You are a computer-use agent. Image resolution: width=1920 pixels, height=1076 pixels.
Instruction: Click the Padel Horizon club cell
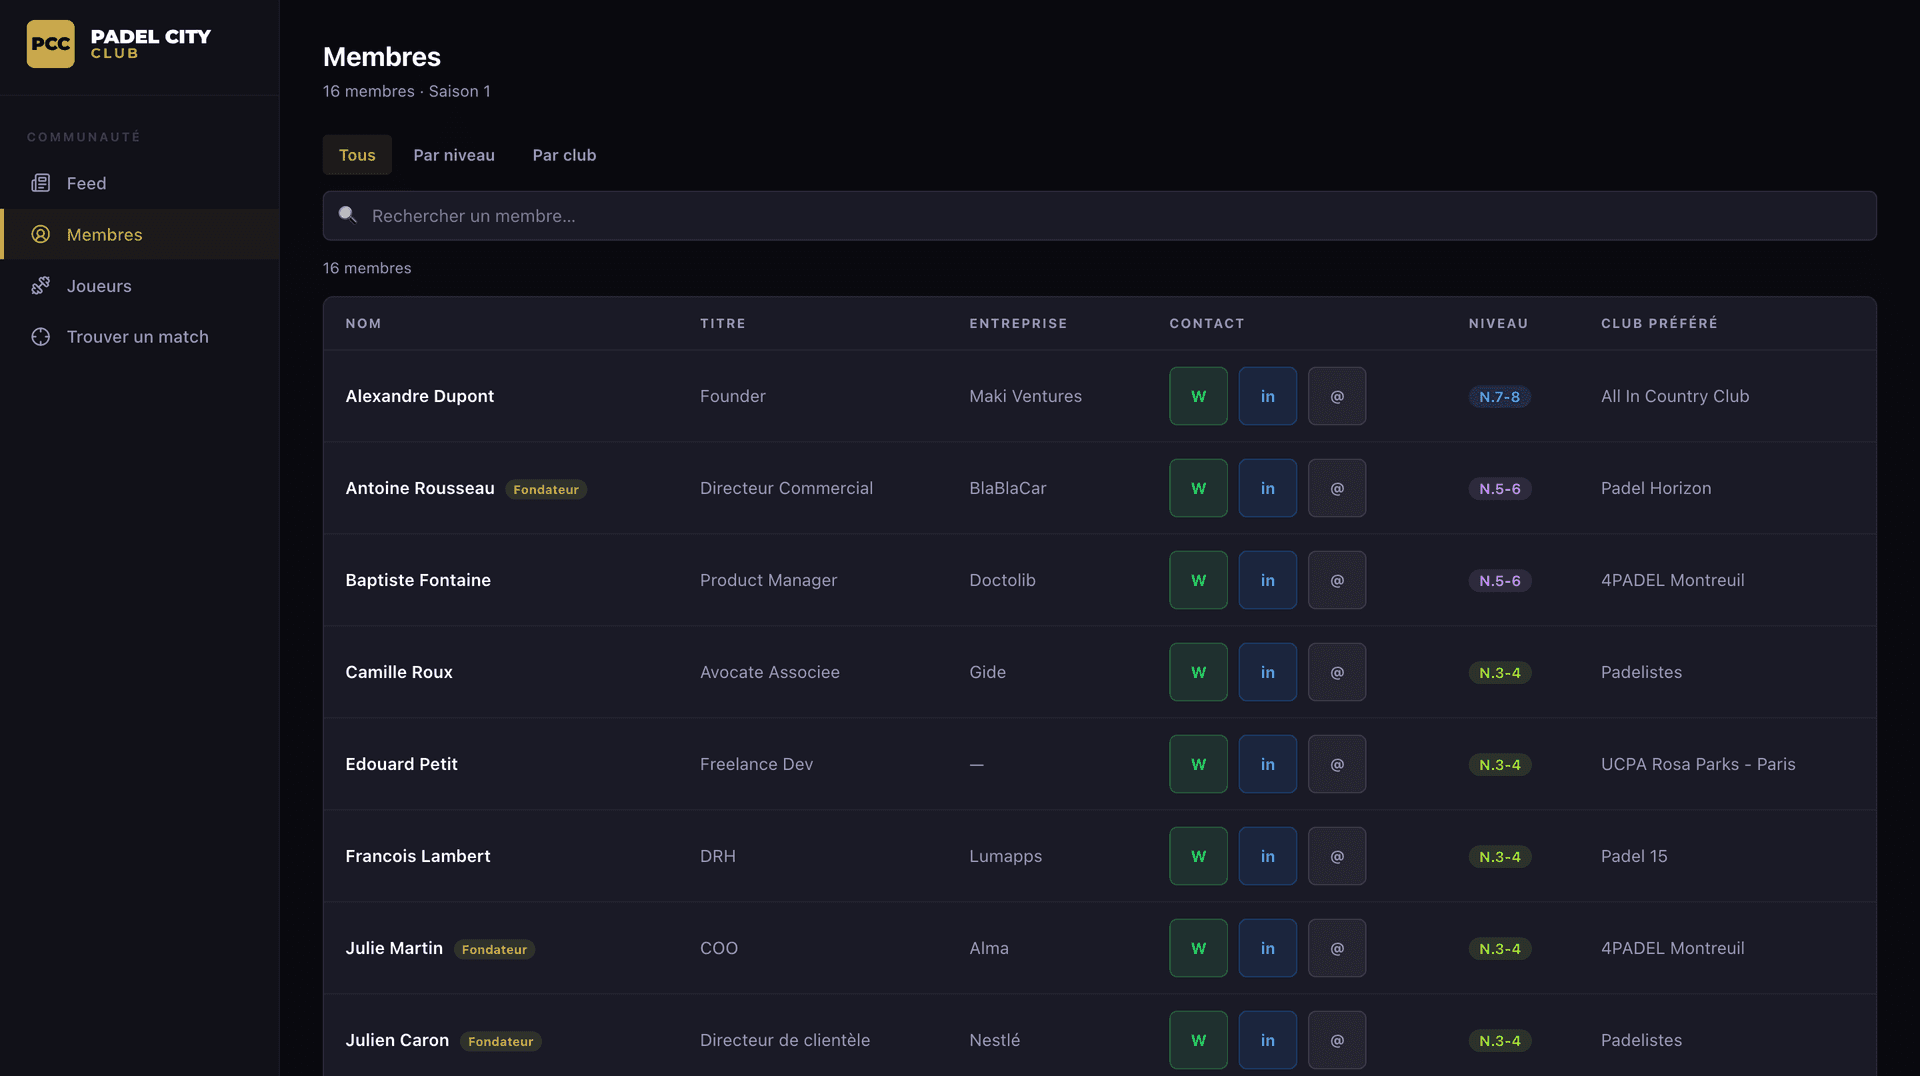(x=1656, y=488)
